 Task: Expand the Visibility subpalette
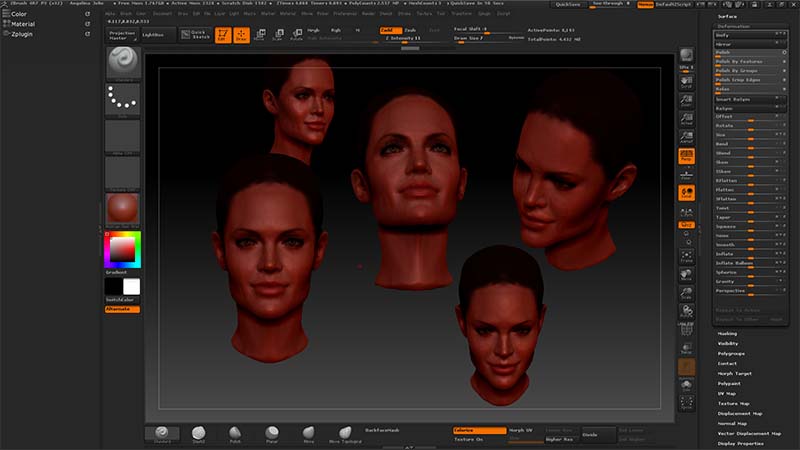728,343
